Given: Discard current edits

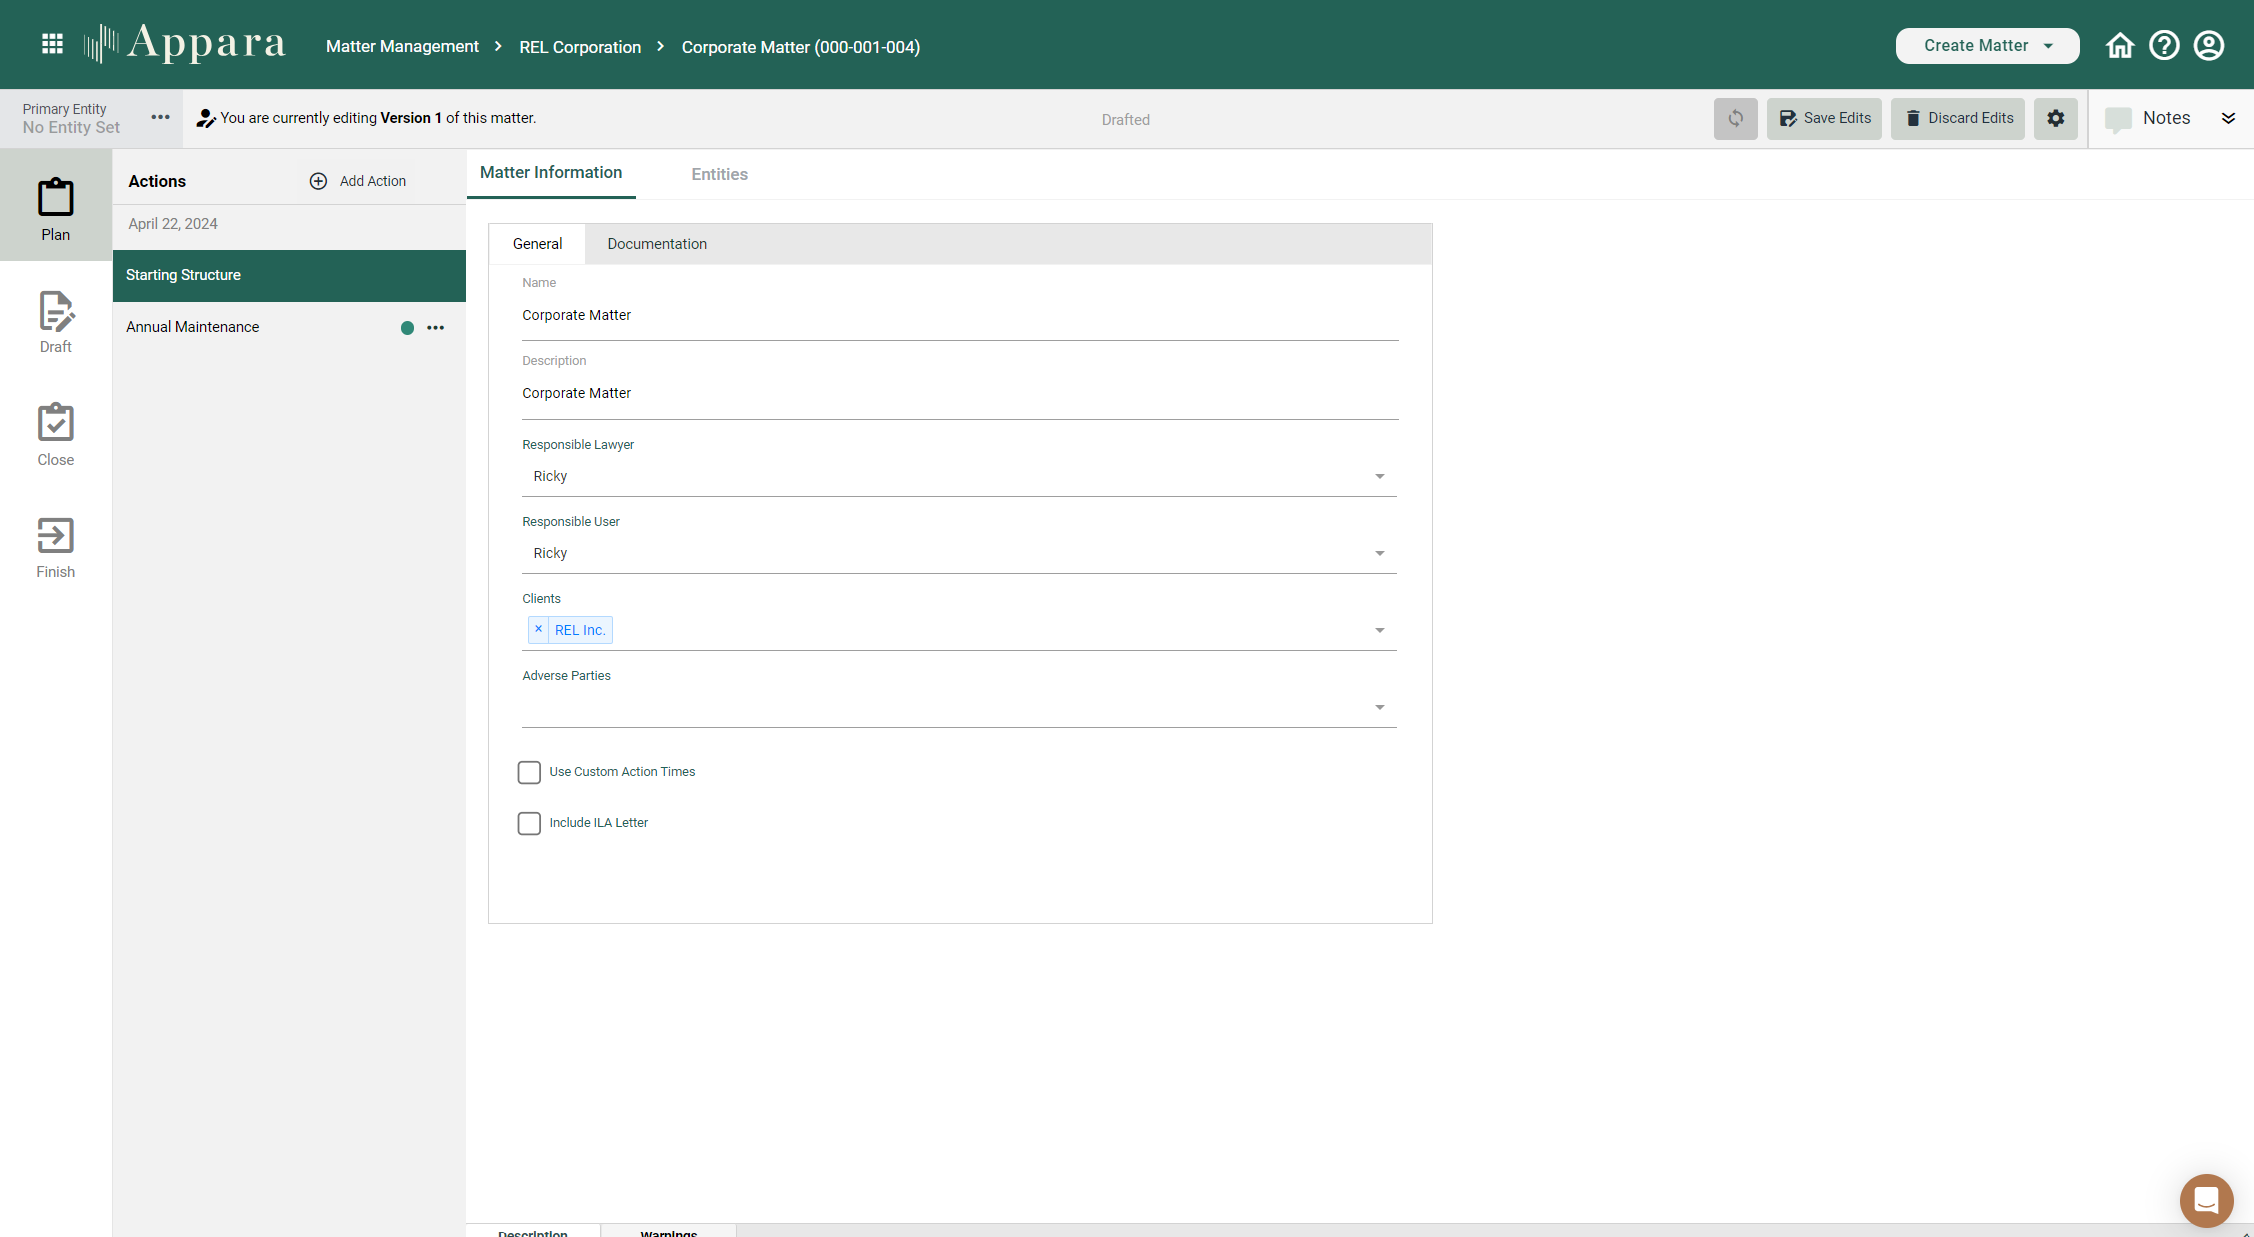Looking at the screenshot, I should point(1957,118).
